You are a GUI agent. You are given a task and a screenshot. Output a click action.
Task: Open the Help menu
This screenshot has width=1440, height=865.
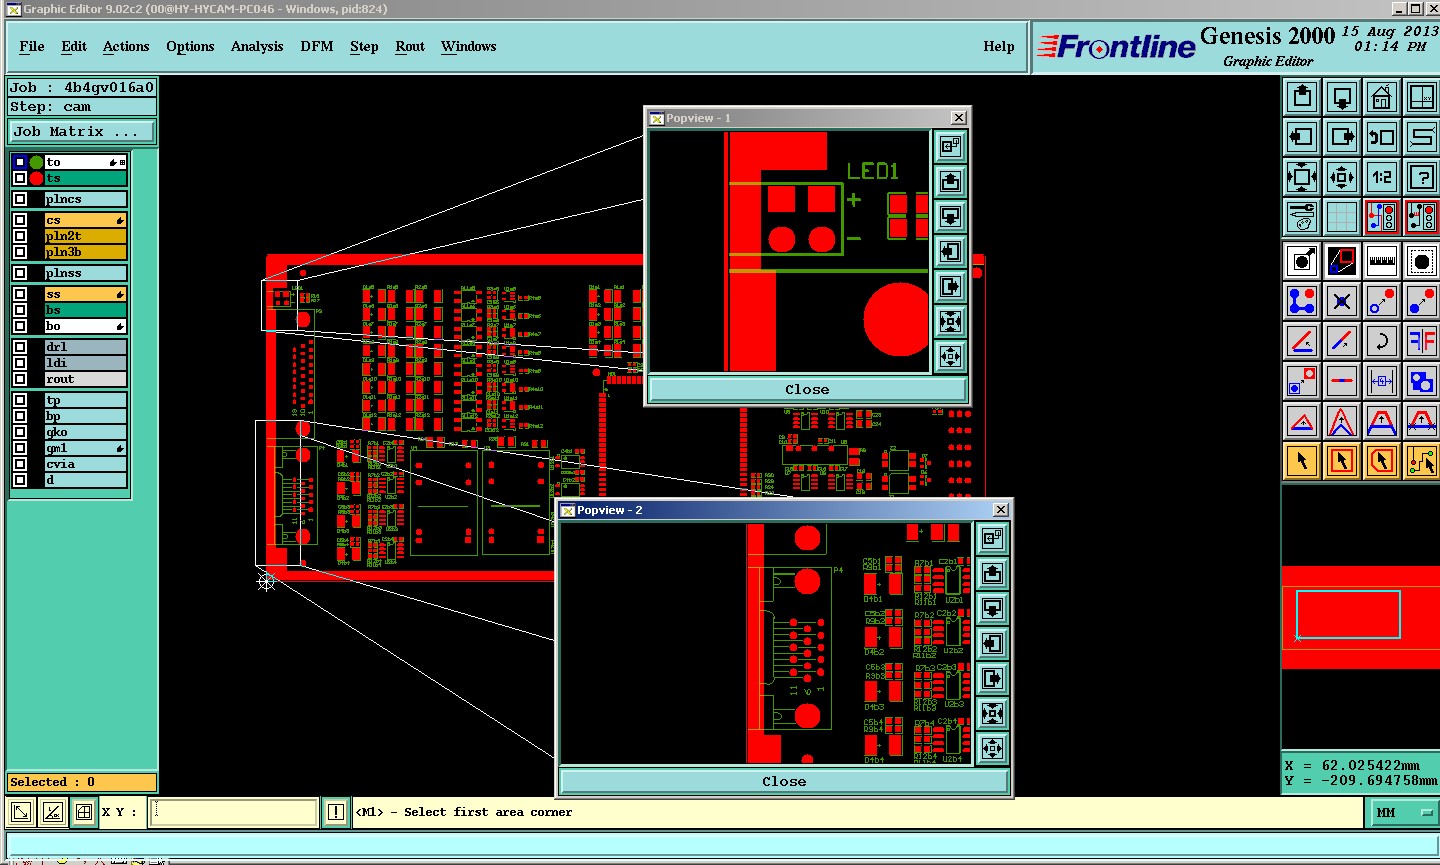[x=999, y=46]
